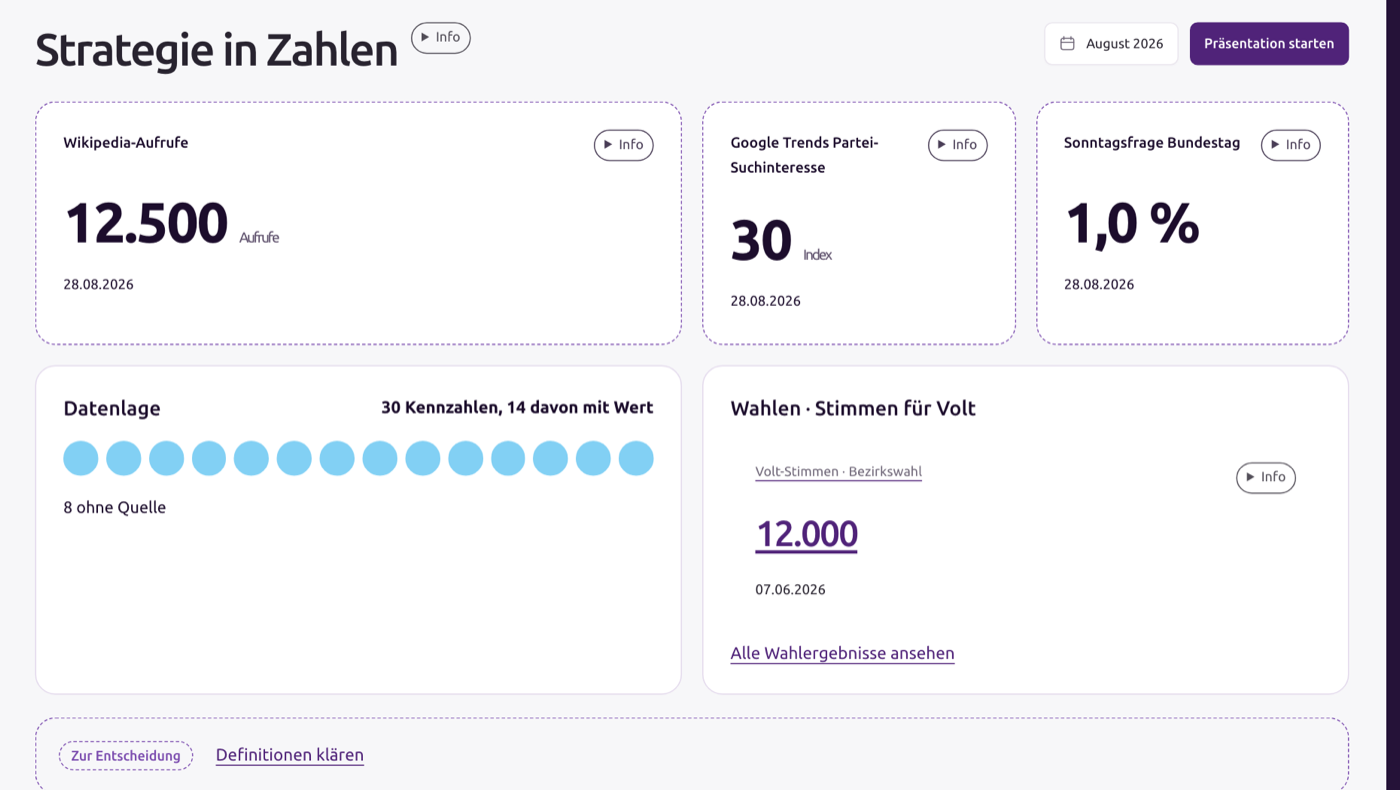Select the Wikipedia-Aufrufe card title
The image size is (1400, 790).
click(x=126, y=143)
